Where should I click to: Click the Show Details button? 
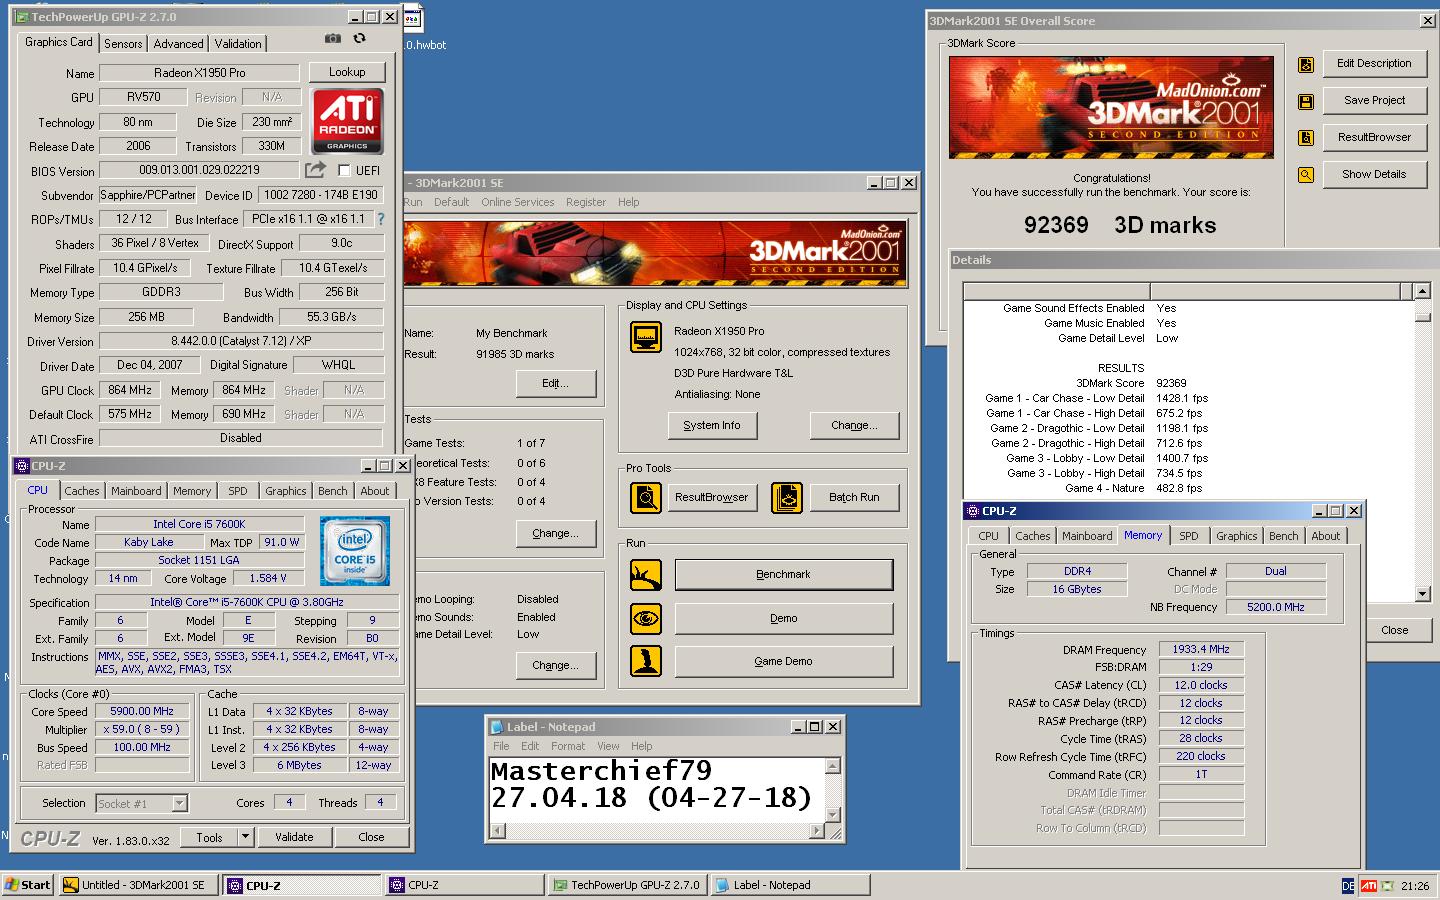click(1374, 174)
